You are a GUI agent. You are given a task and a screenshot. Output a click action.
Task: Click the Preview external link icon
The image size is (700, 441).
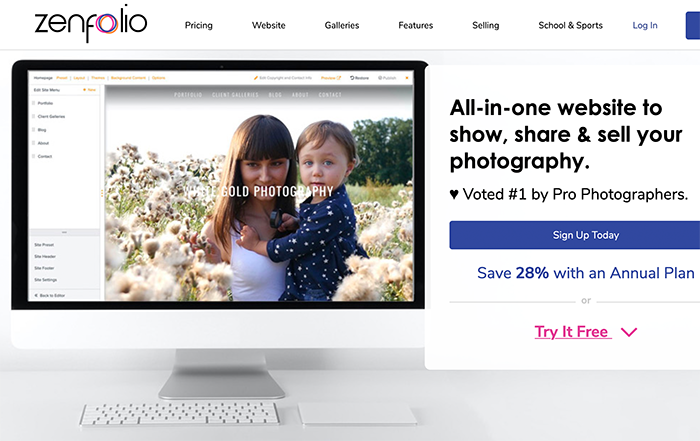(339, 78)
